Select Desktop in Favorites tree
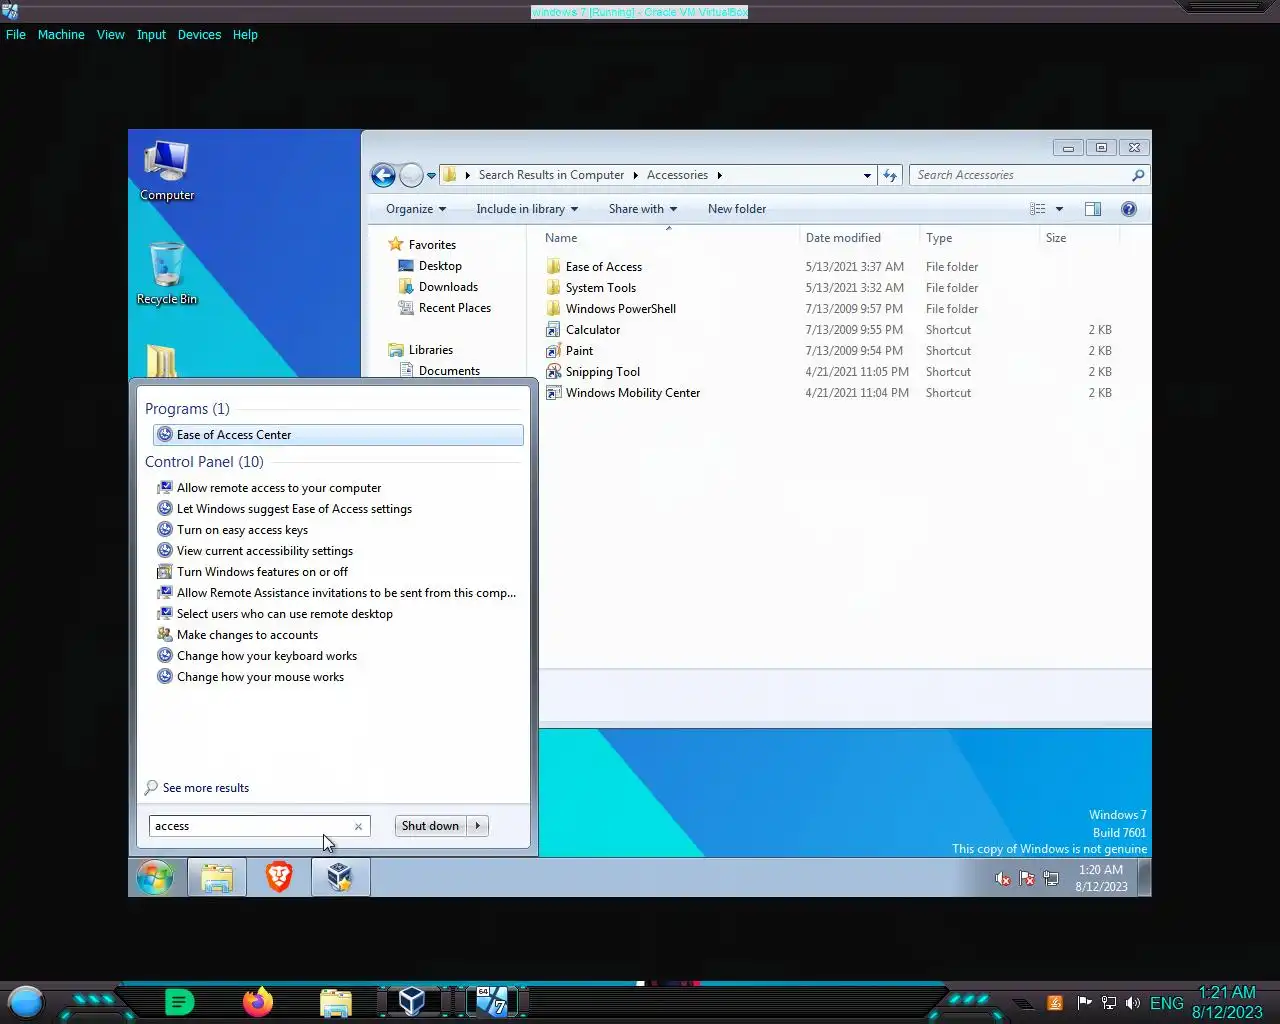Viewport: 1280px width, 1024px height. point(440,266)
